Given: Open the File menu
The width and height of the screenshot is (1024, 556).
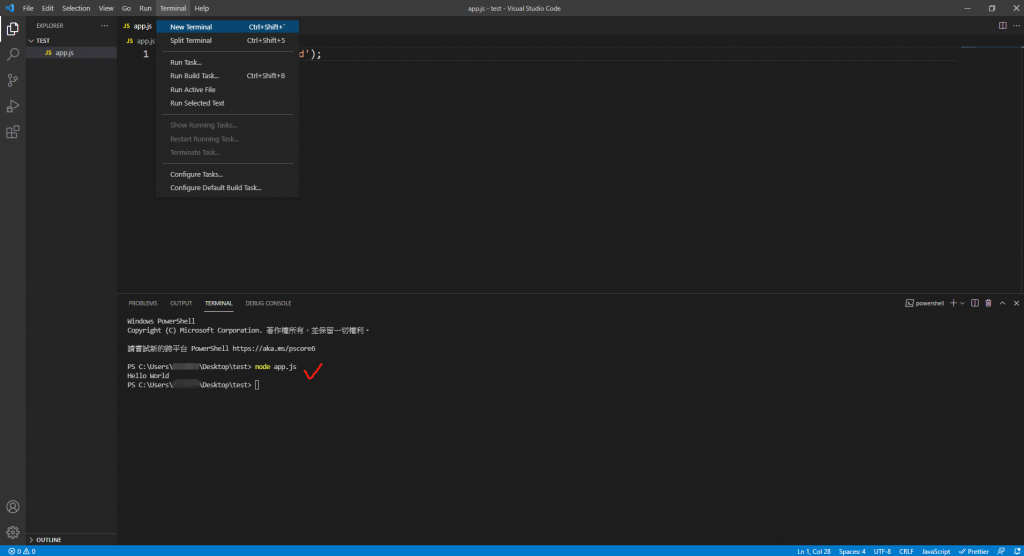Looking at the screenshot, I should click(28, 8).
